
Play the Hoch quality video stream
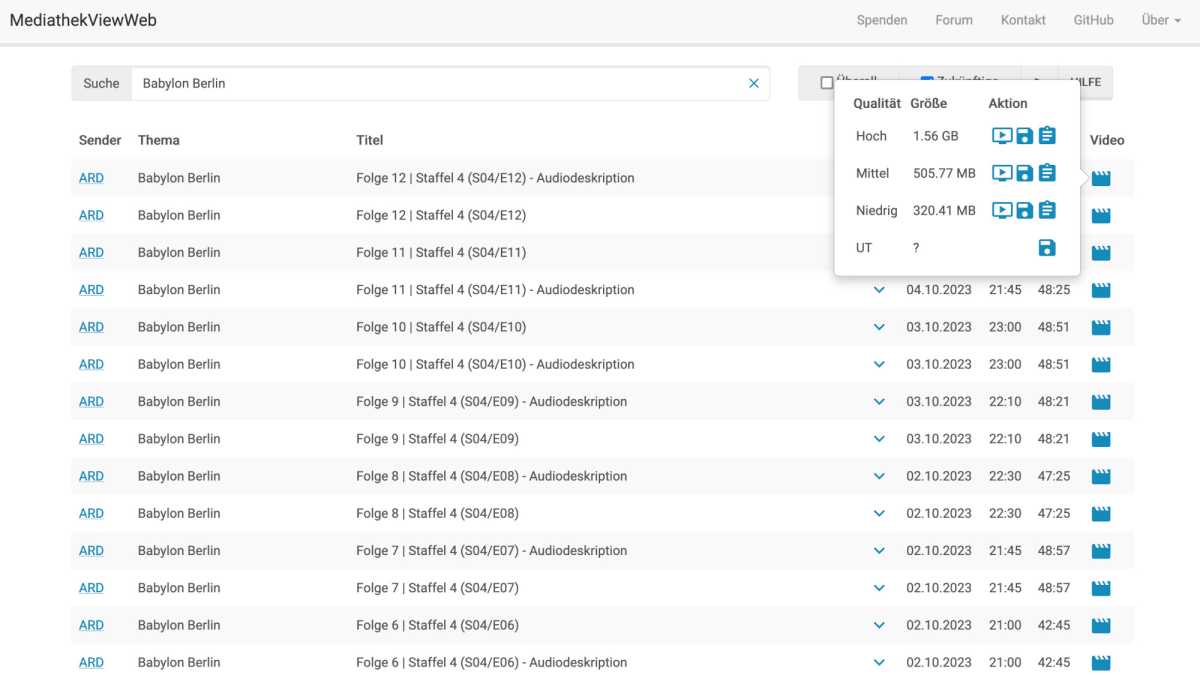1001,136
